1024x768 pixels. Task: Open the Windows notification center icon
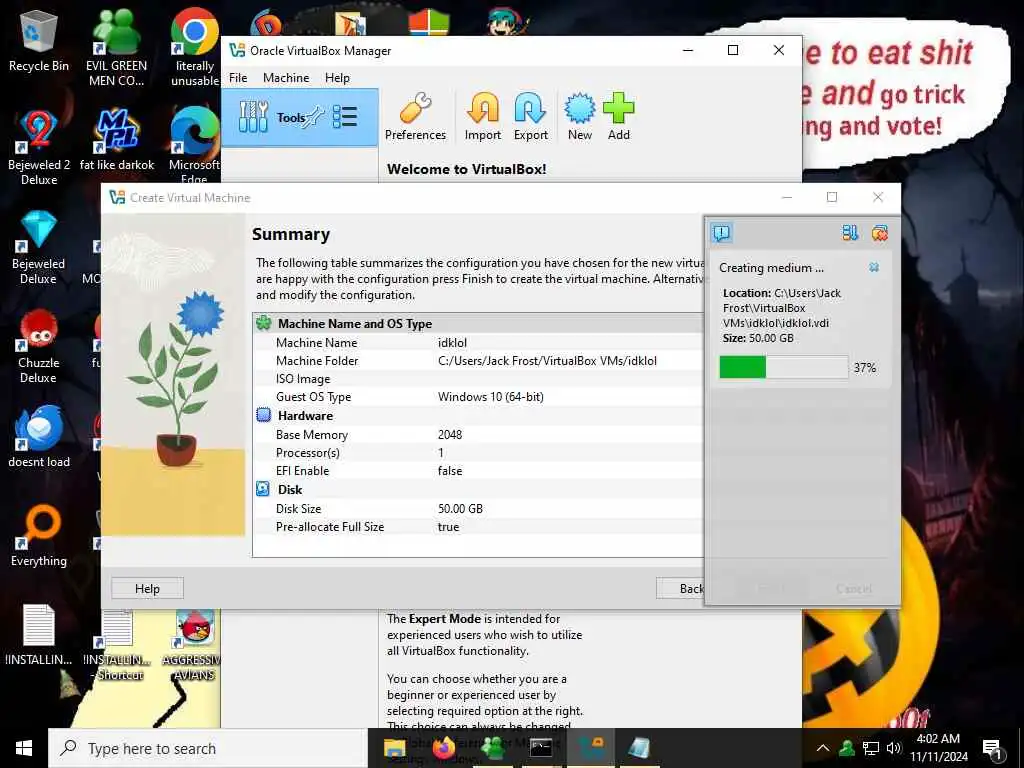tap(992, 748)
